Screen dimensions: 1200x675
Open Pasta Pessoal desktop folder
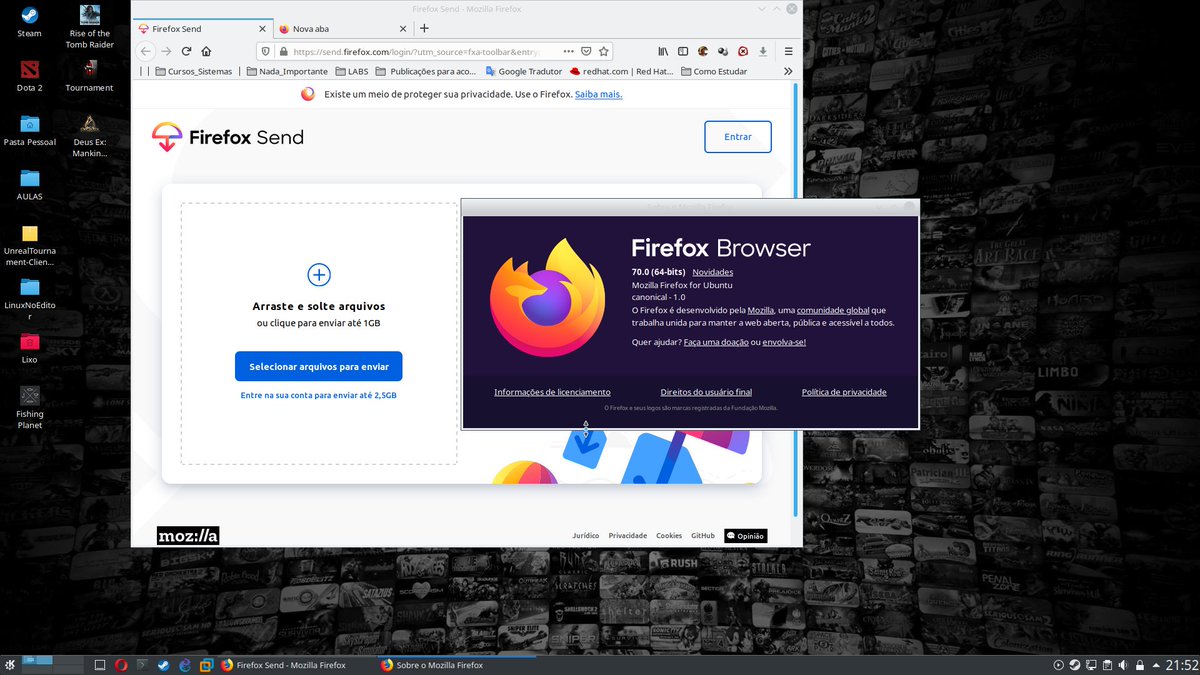click(29, 130)
